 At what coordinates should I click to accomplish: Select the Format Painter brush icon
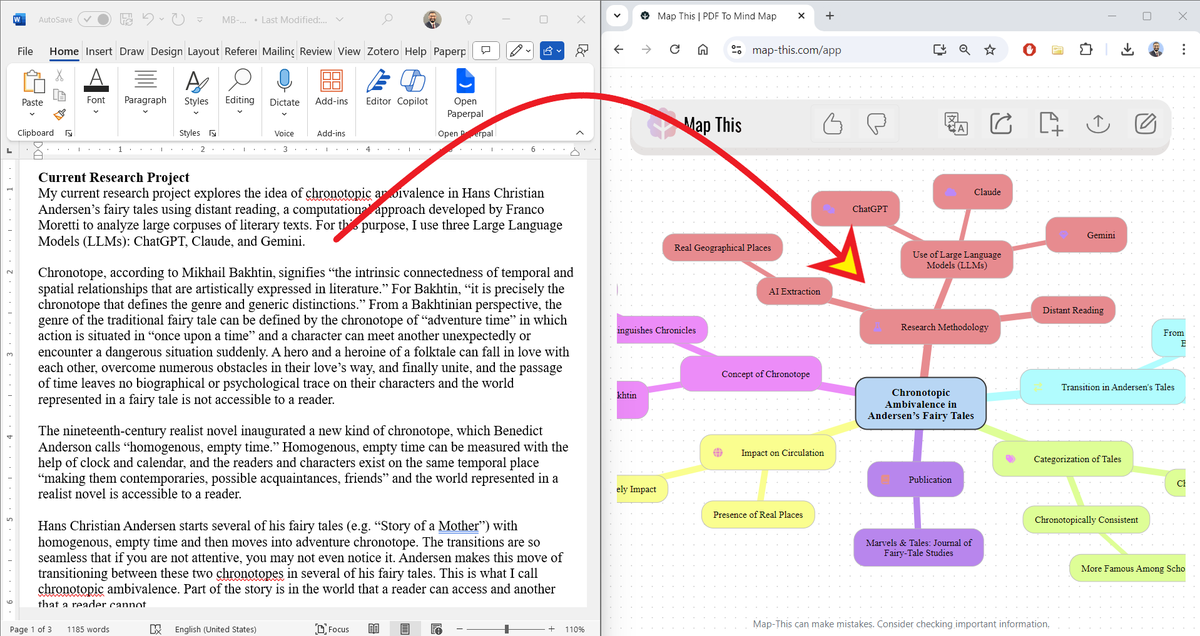click(59, 114)
